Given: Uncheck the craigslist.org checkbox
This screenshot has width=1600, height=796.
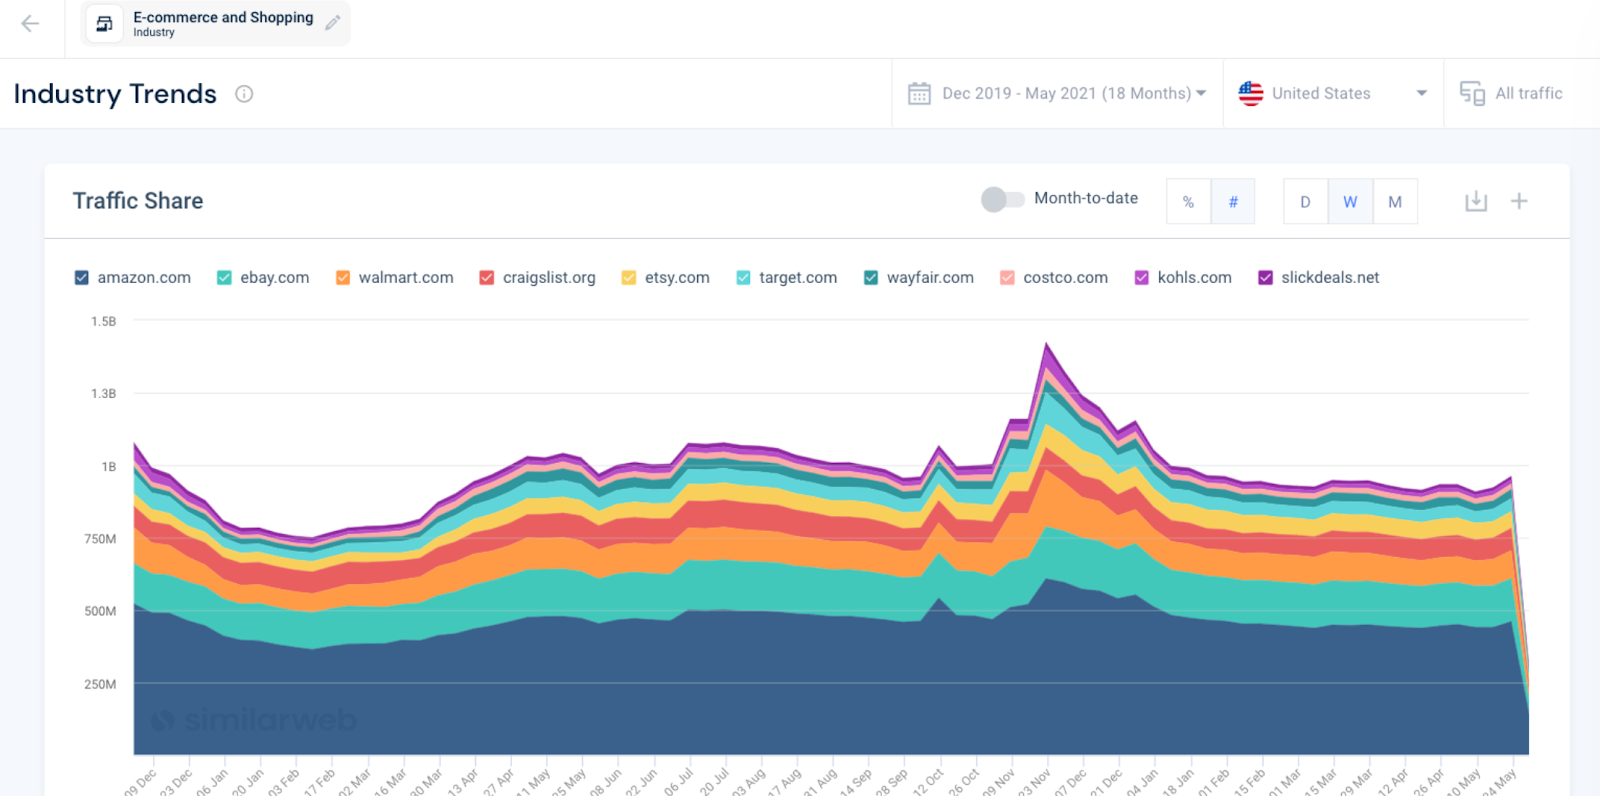Looking at the screenshot, I should 487,278.
